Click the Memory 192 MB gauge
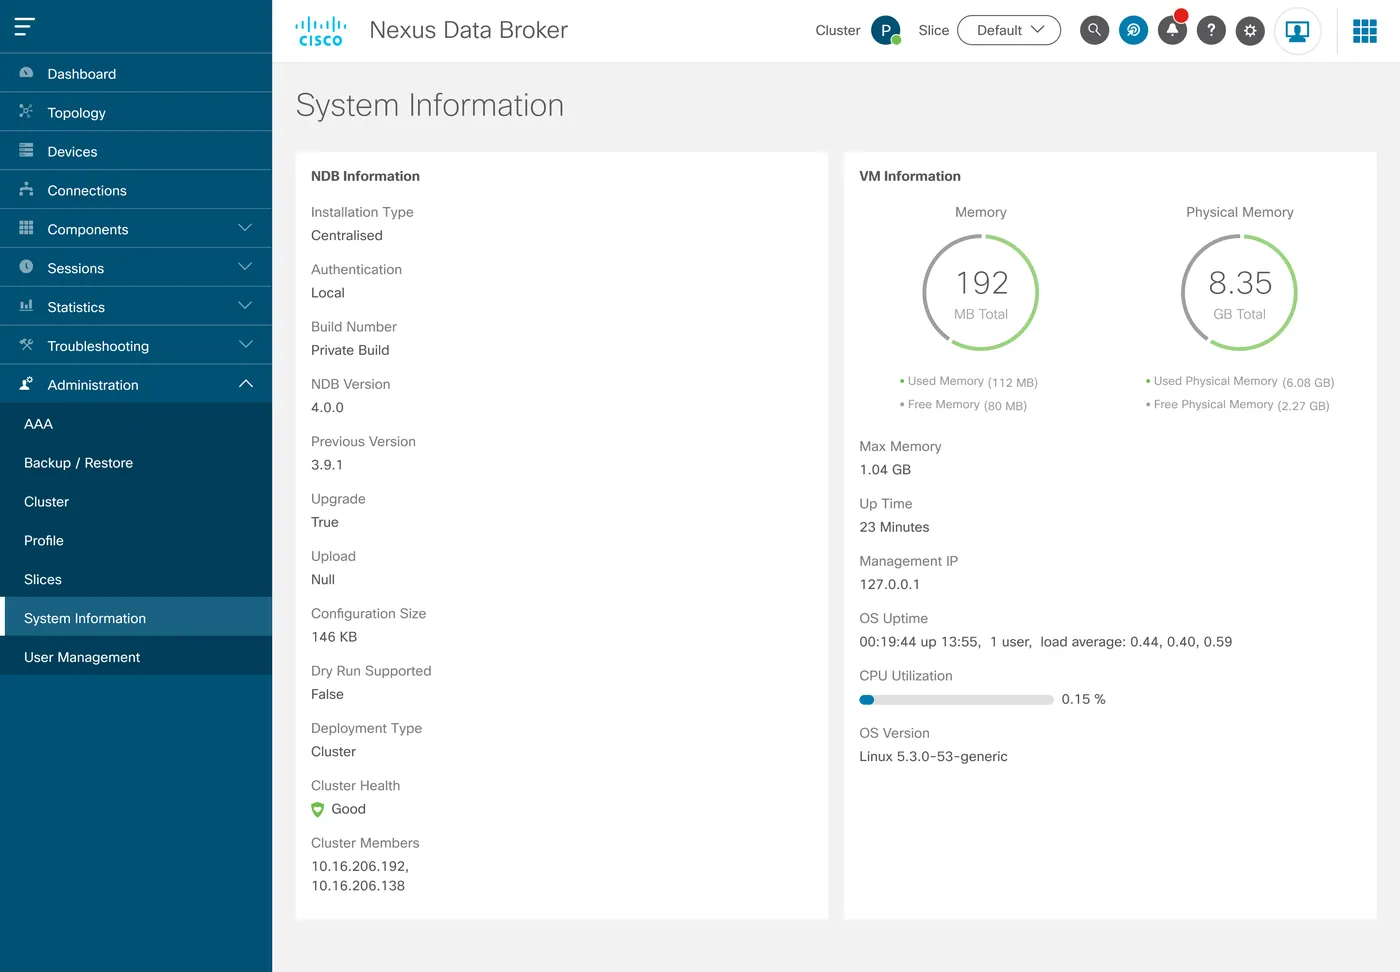The image size is (1400, 972). [981, 292]
